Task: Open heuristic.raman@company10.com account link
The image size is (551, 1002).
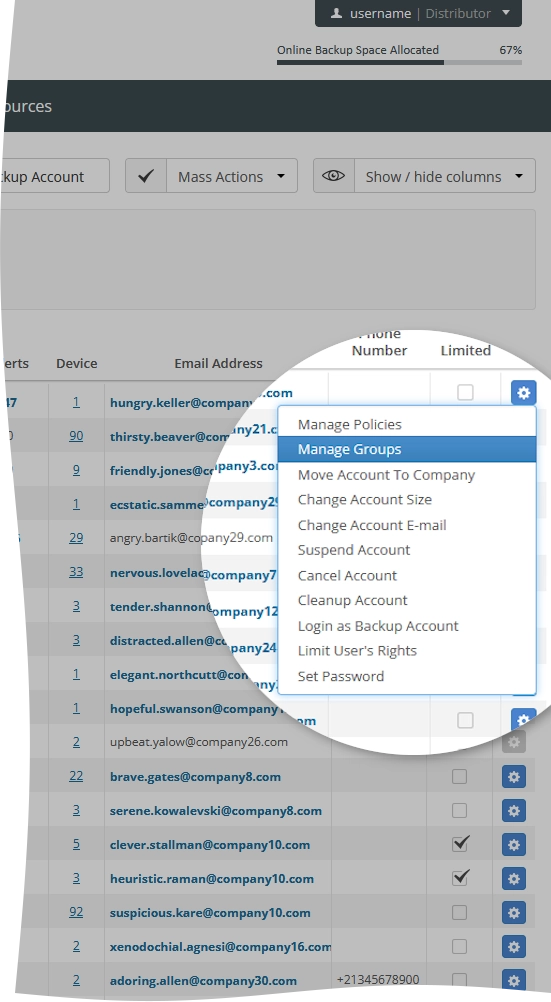Action: click(x=212, y=878)
